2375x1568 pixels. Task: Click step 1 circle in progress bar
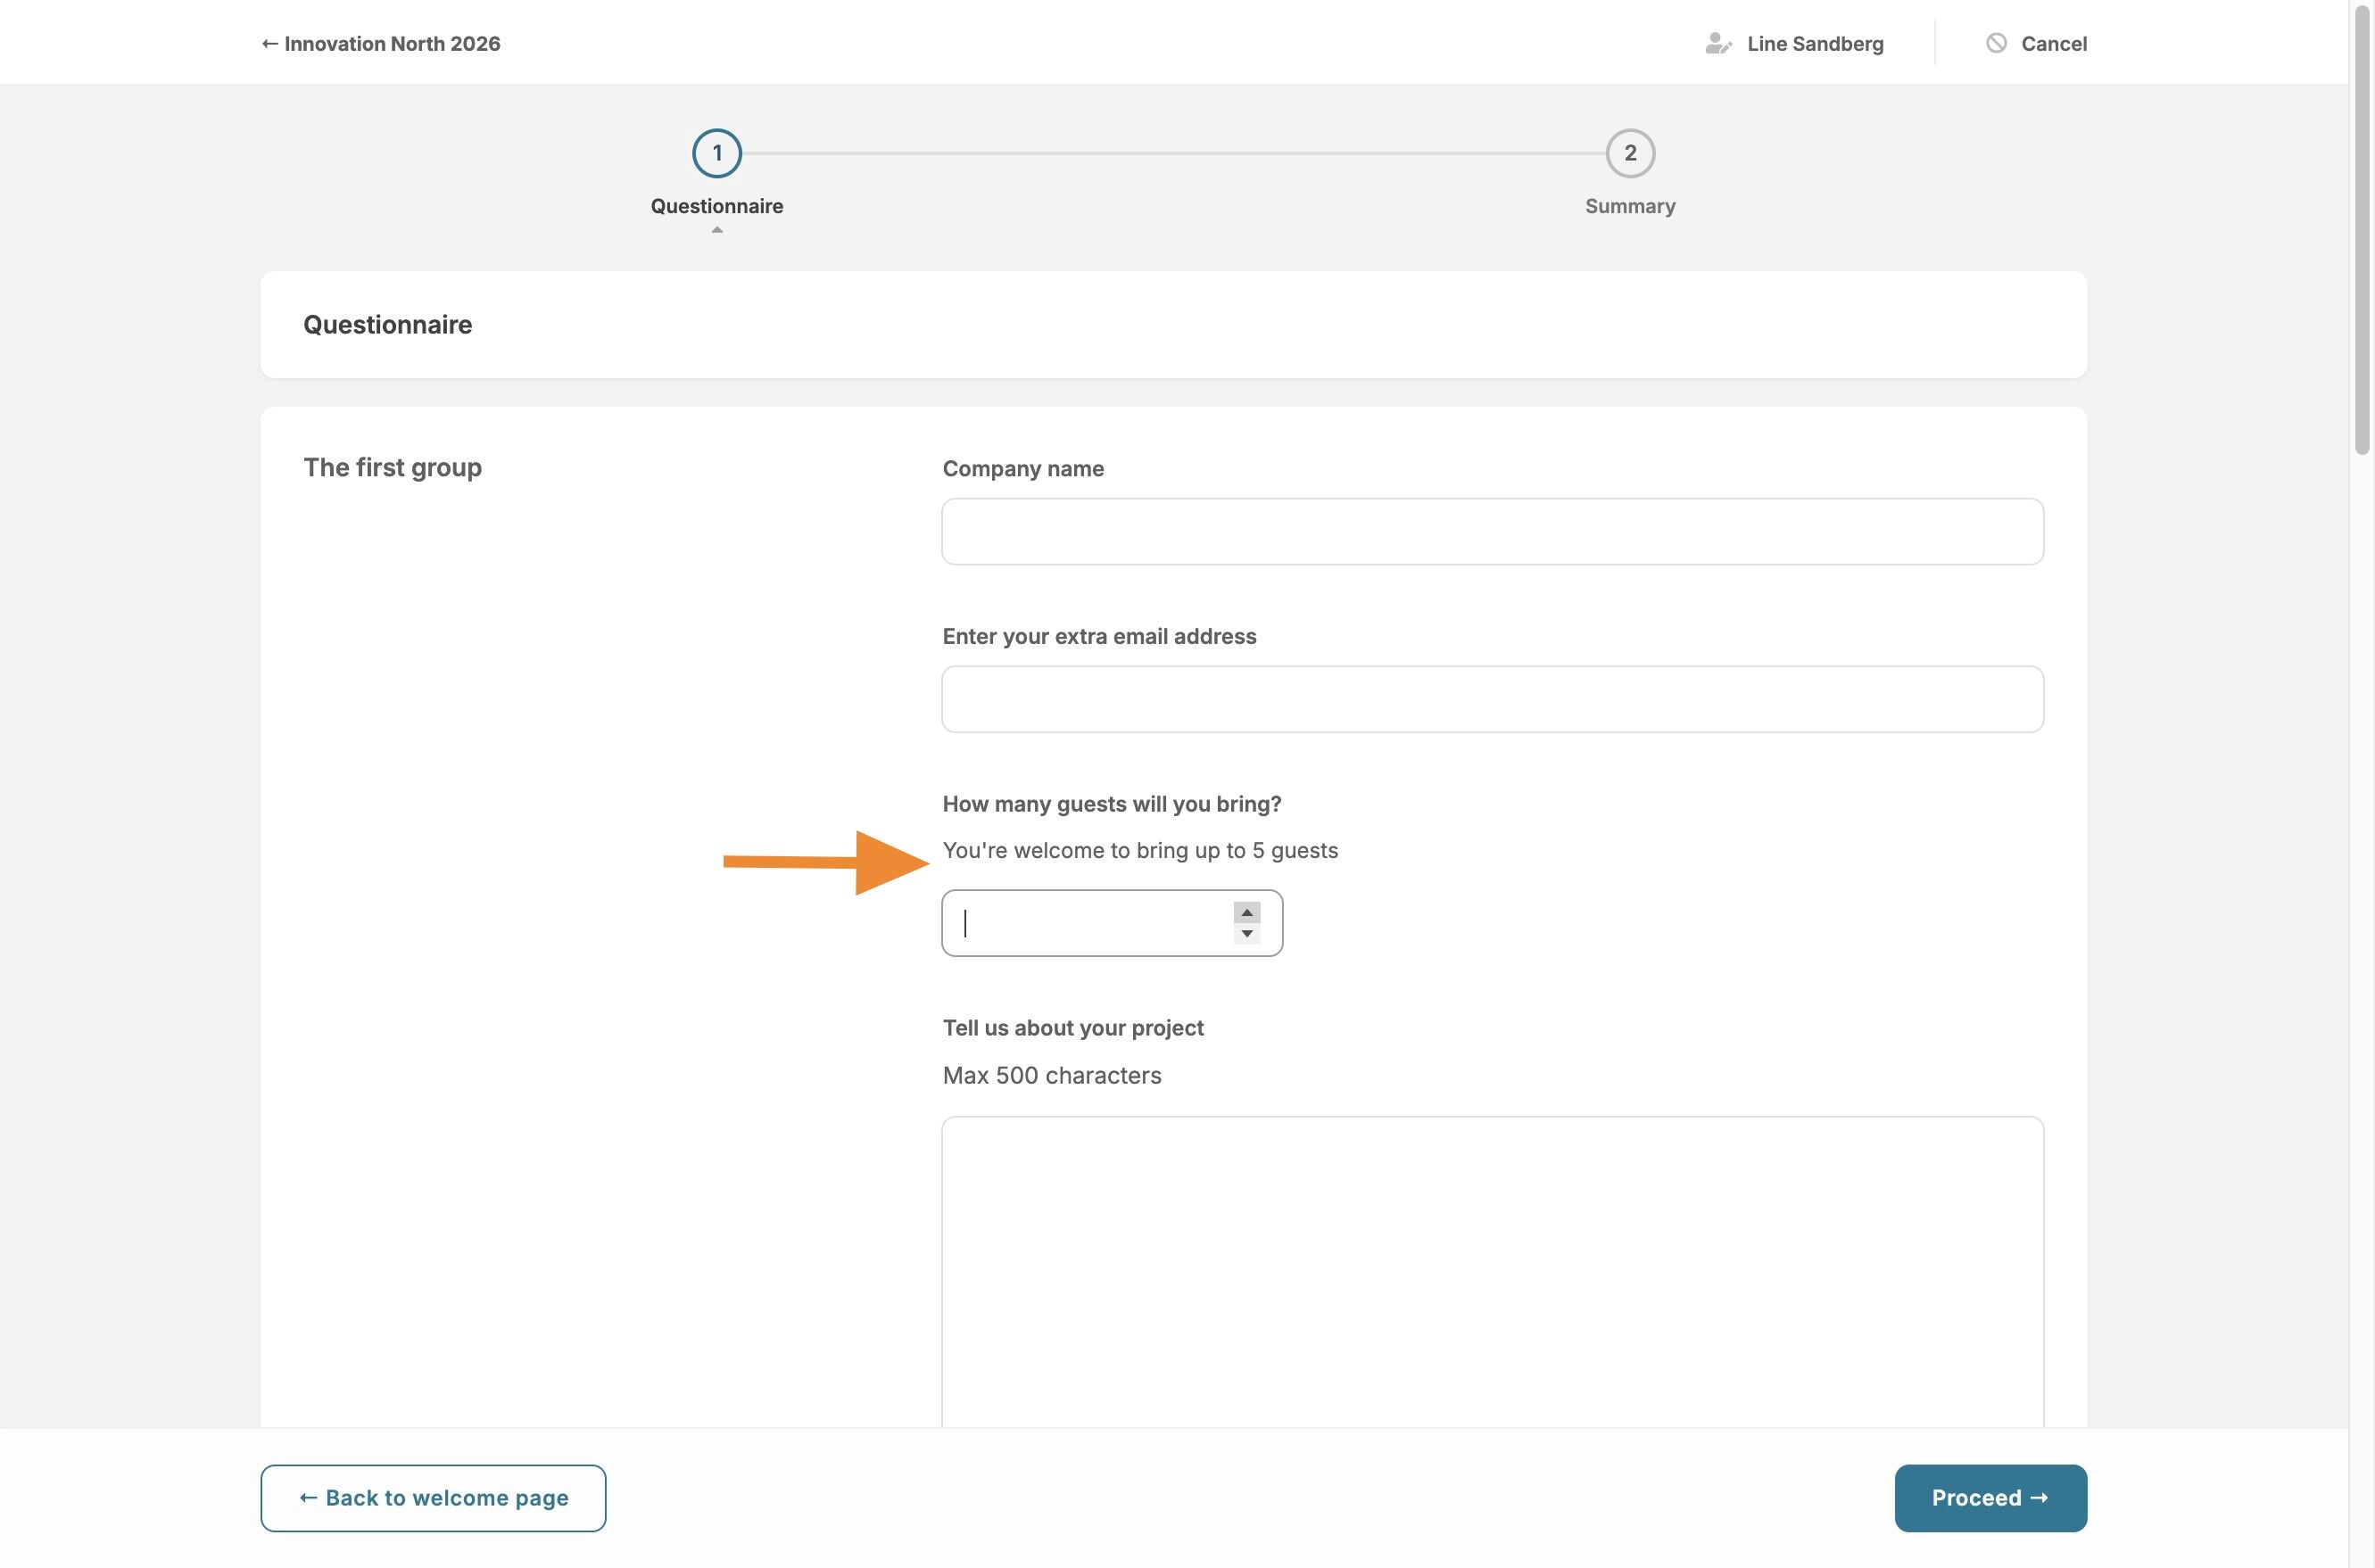[716, 153]
